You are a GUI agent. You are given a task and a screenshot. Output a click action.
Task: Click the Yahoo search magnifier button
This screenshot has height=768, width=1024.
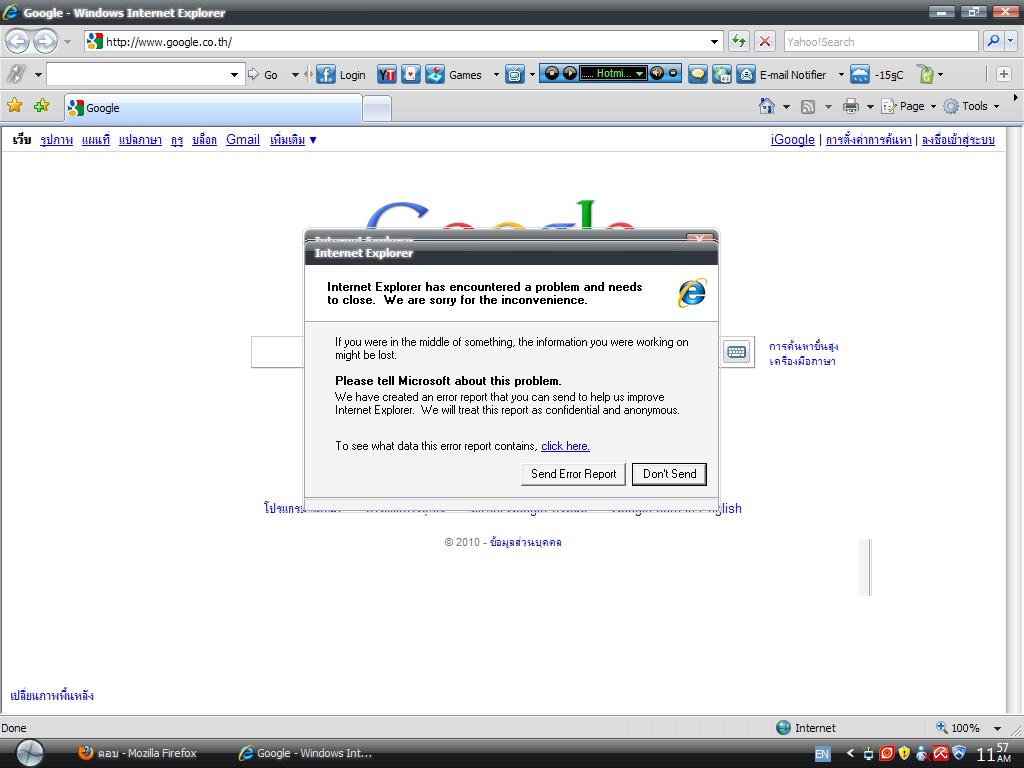click(x=993, y=41)
